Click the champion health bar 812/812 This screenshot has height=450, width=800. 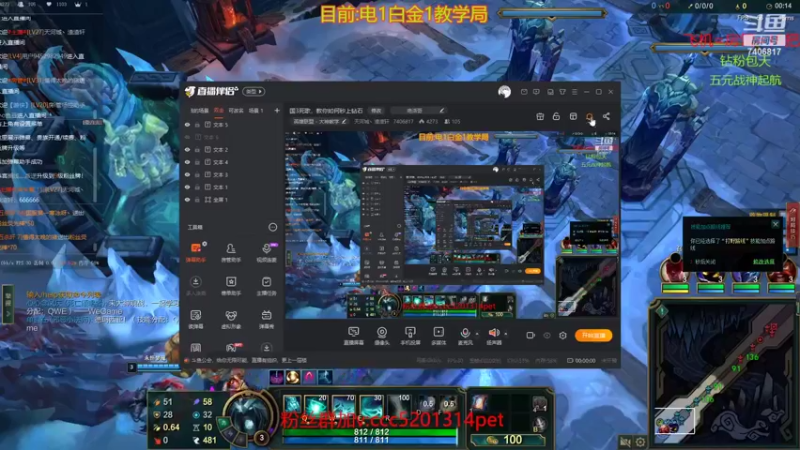click(371, 432)
